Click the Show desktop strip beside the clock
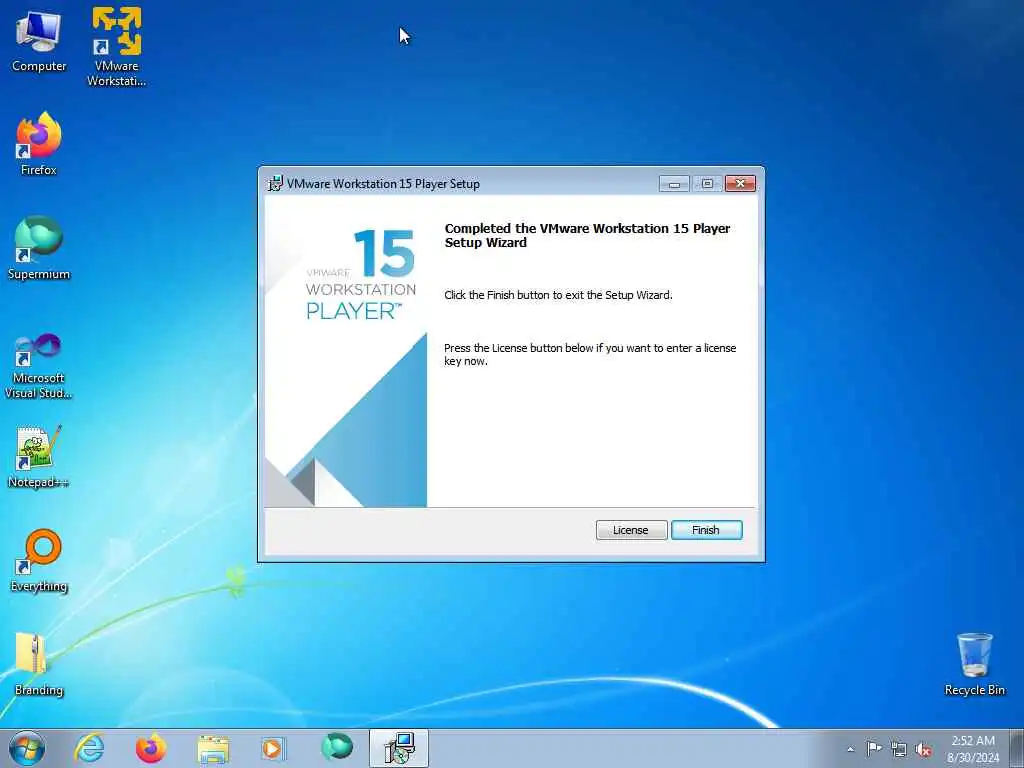This screenshot has height=768, width=1024. tap(1017, 748)
